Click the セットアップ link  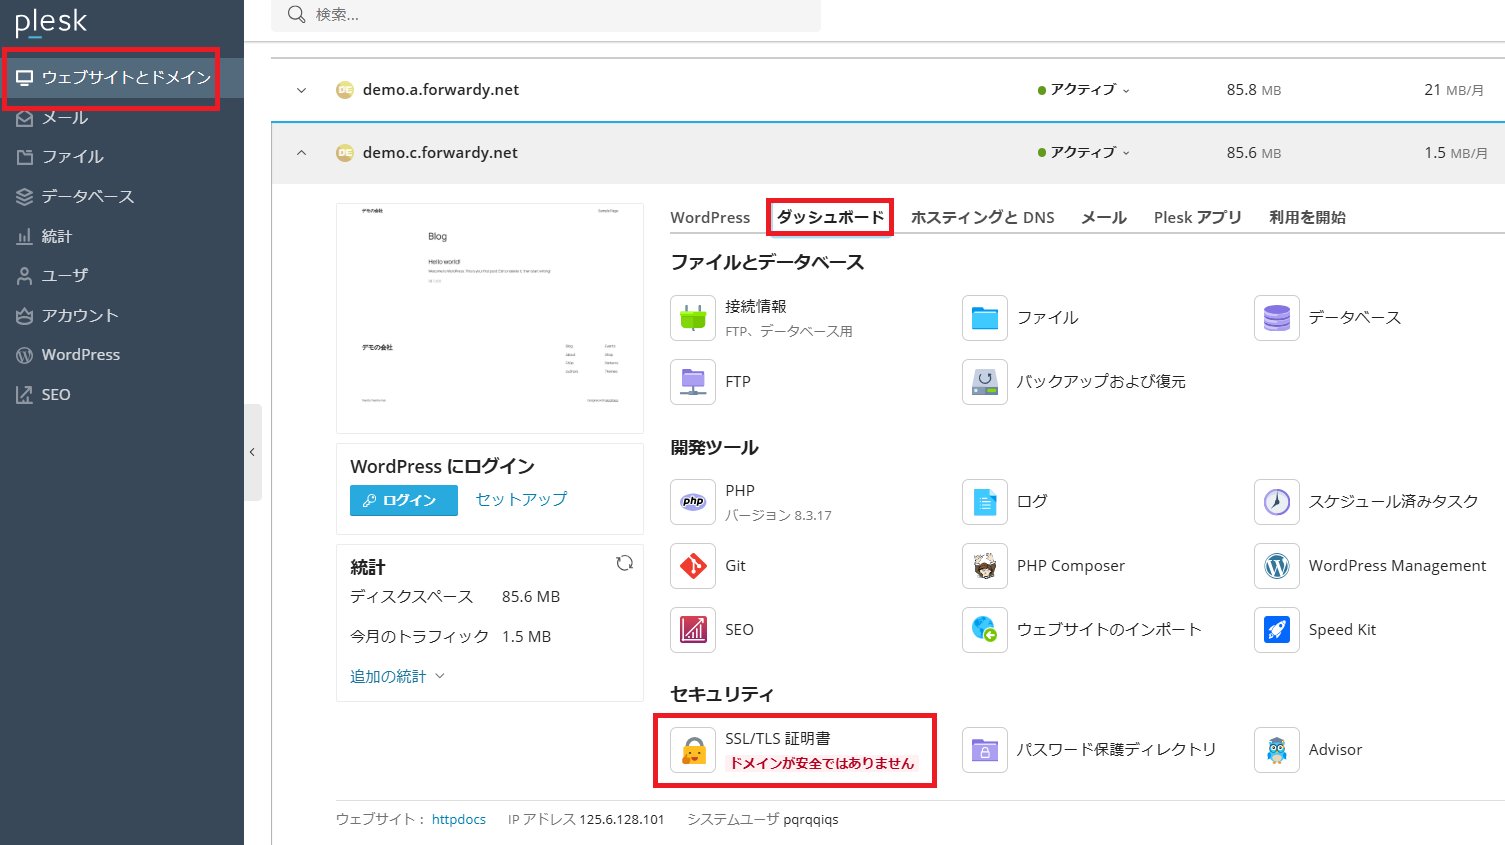pos(521,499)
